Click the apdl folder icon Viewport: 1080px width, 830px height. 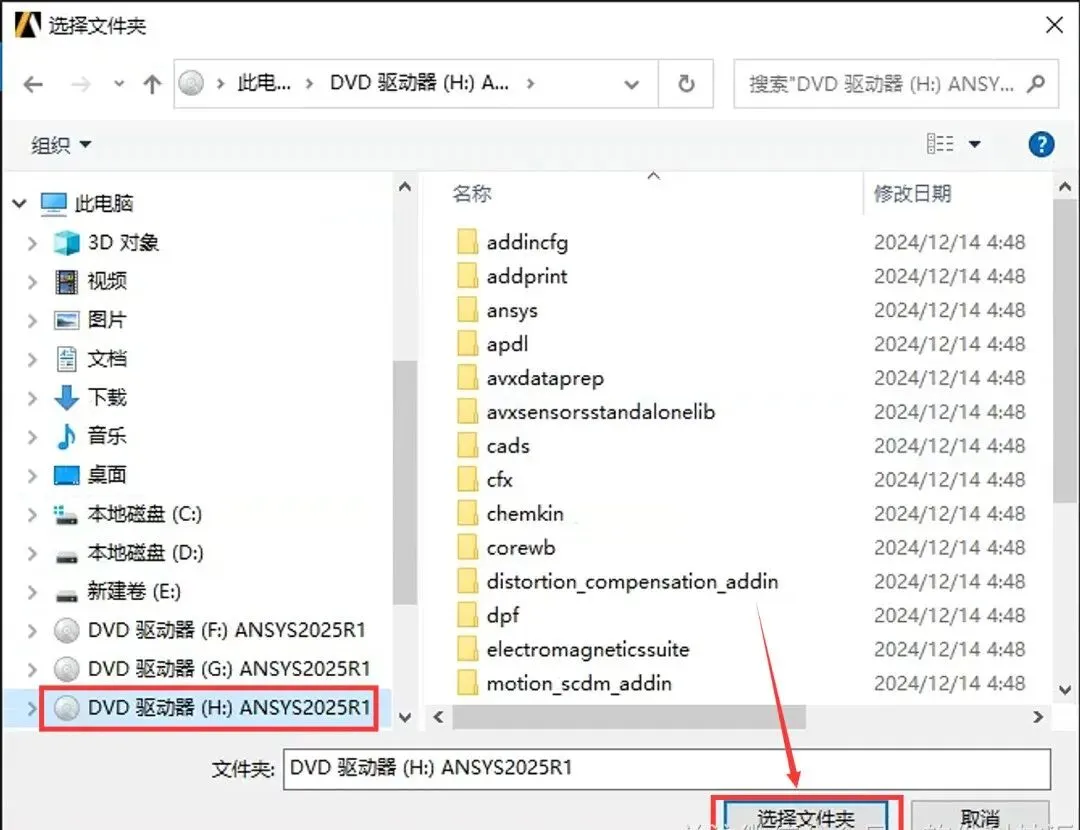coord(467,344)
